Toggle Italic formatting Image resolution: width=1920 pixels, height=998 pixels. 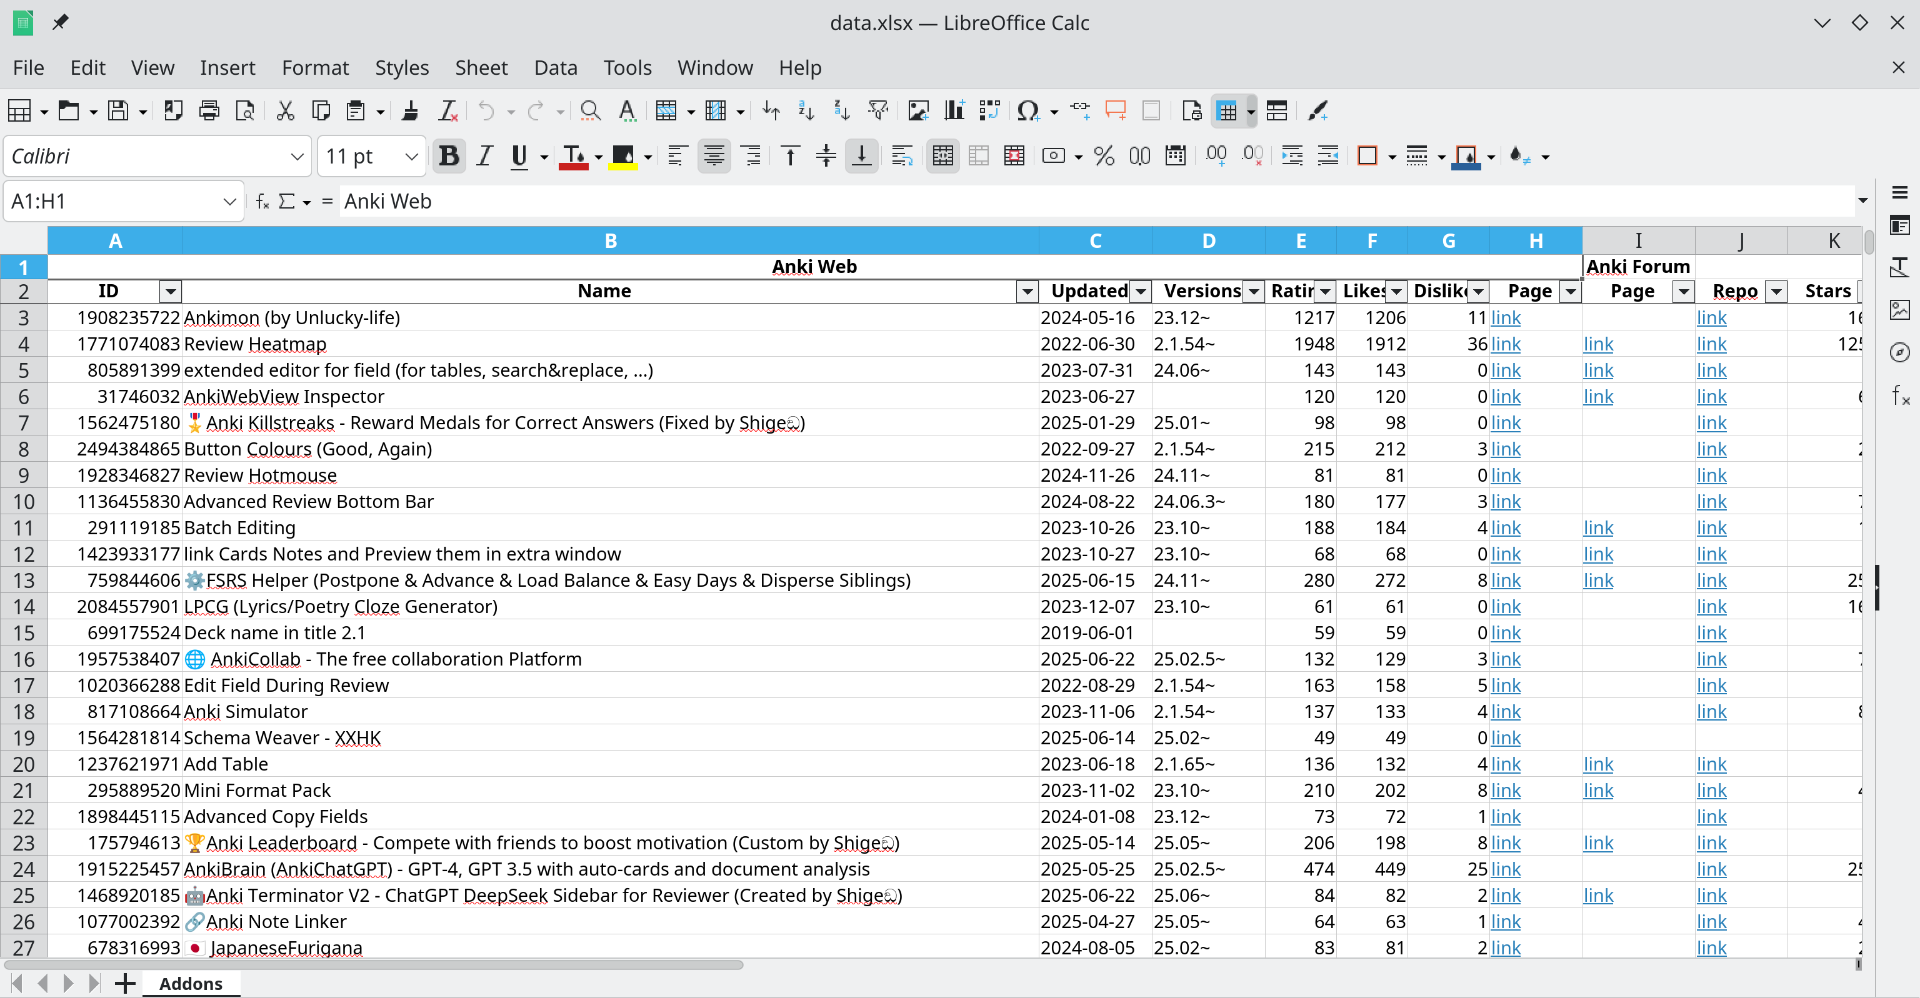[485, 156]
